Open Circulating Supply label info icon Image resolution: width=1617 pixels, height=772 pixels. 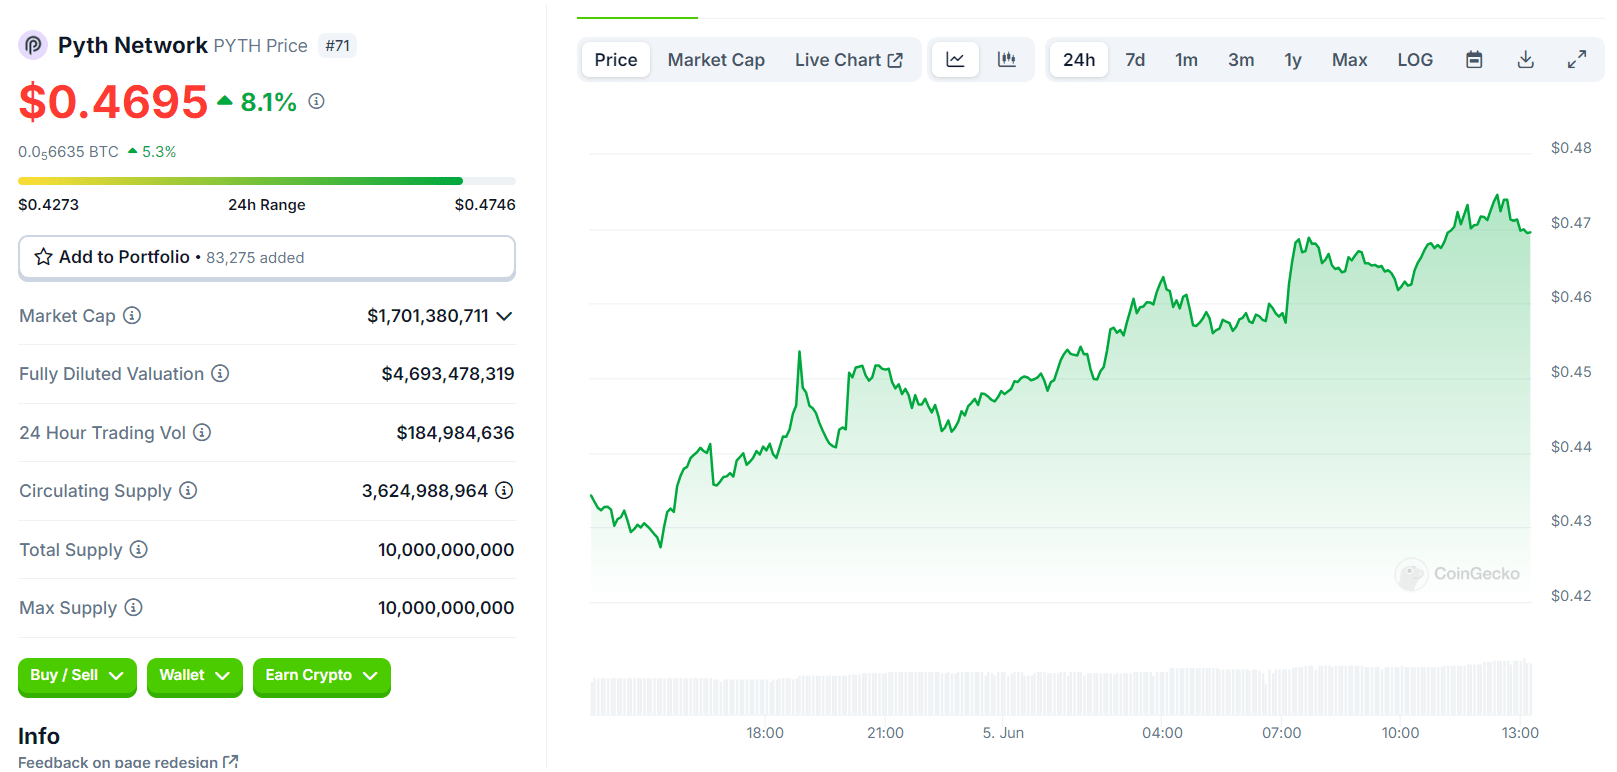click(188, 490)
